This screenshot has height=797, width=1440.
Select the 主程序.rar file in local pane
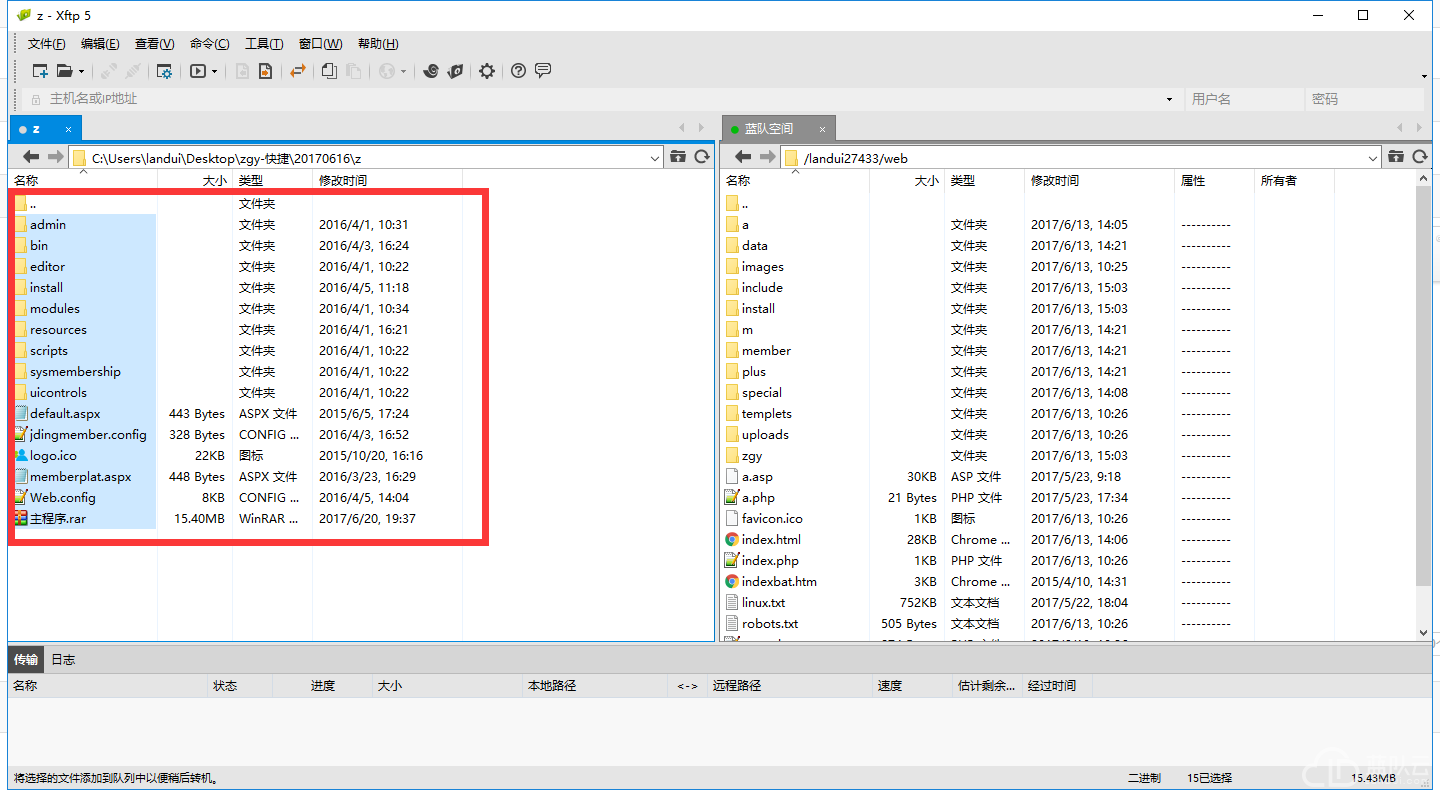pos(58,519)
